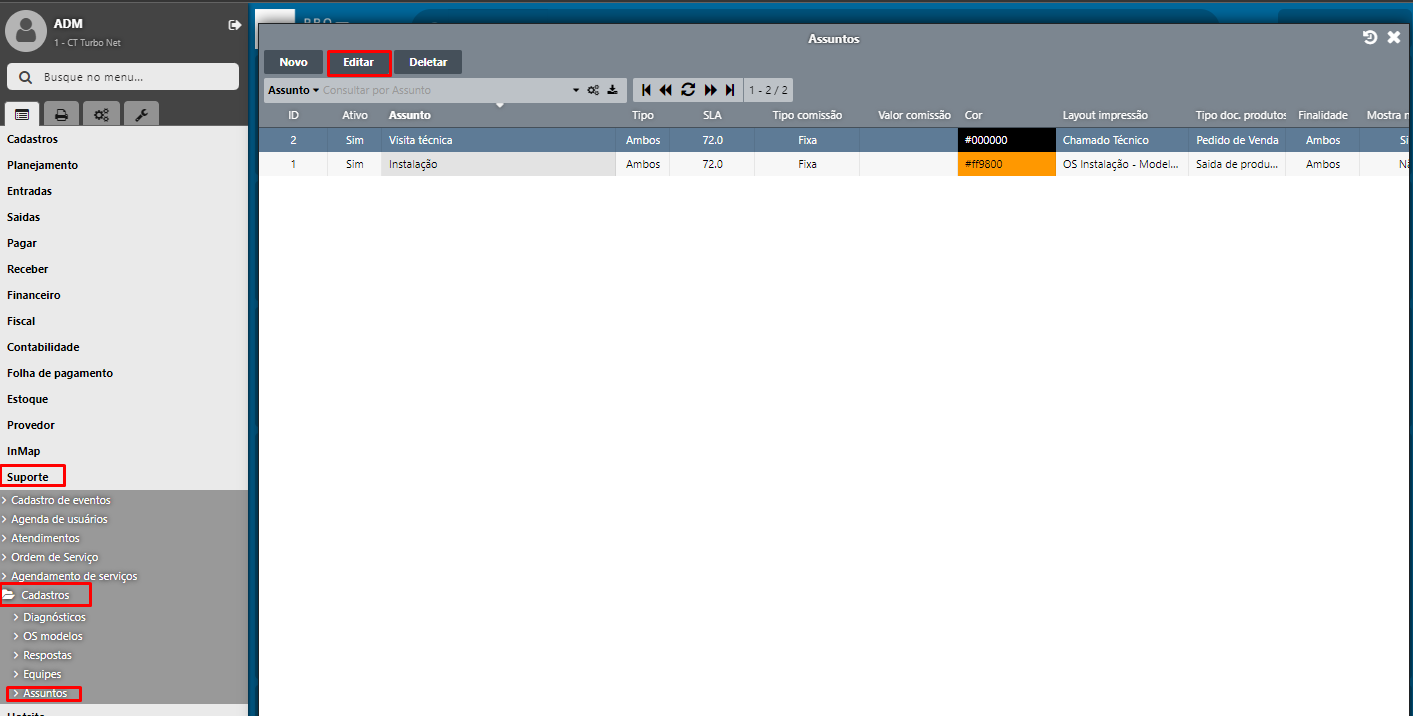Image resolution: width=1413 pixels, height=716 pixels.
Task: Go to the first page of records
Action: (x=646, y=90)
